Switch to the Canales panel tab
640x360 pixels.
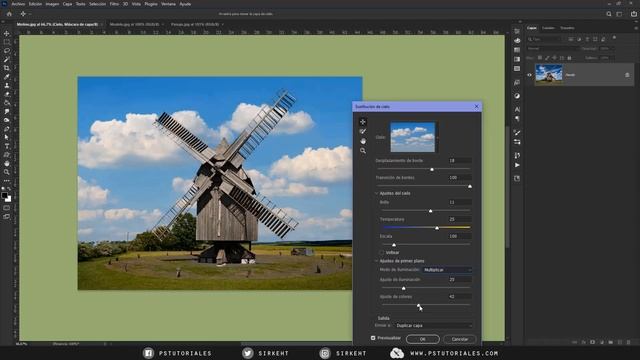tap(548, 28)
